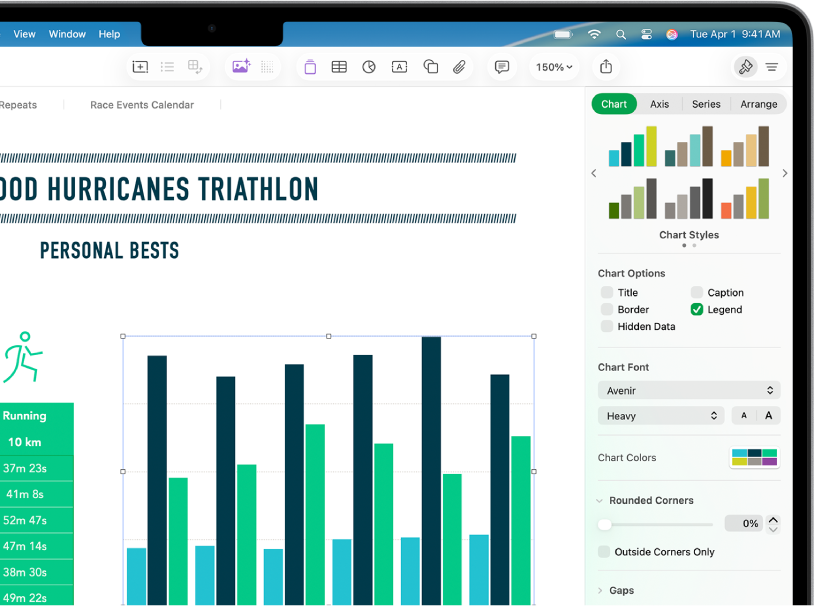Open comments via the comment bubble icon

(x=502, y=66)
